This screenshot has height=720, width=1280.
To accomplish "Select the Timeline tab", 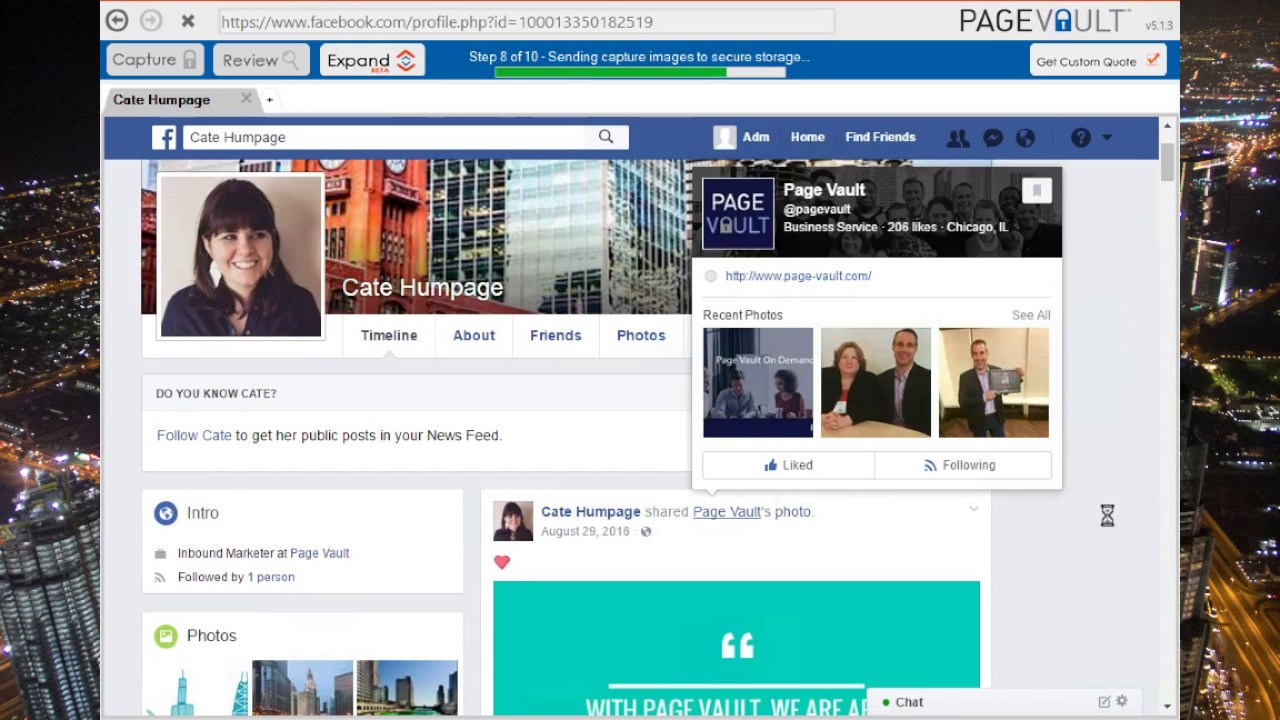I will pos(389,336).
